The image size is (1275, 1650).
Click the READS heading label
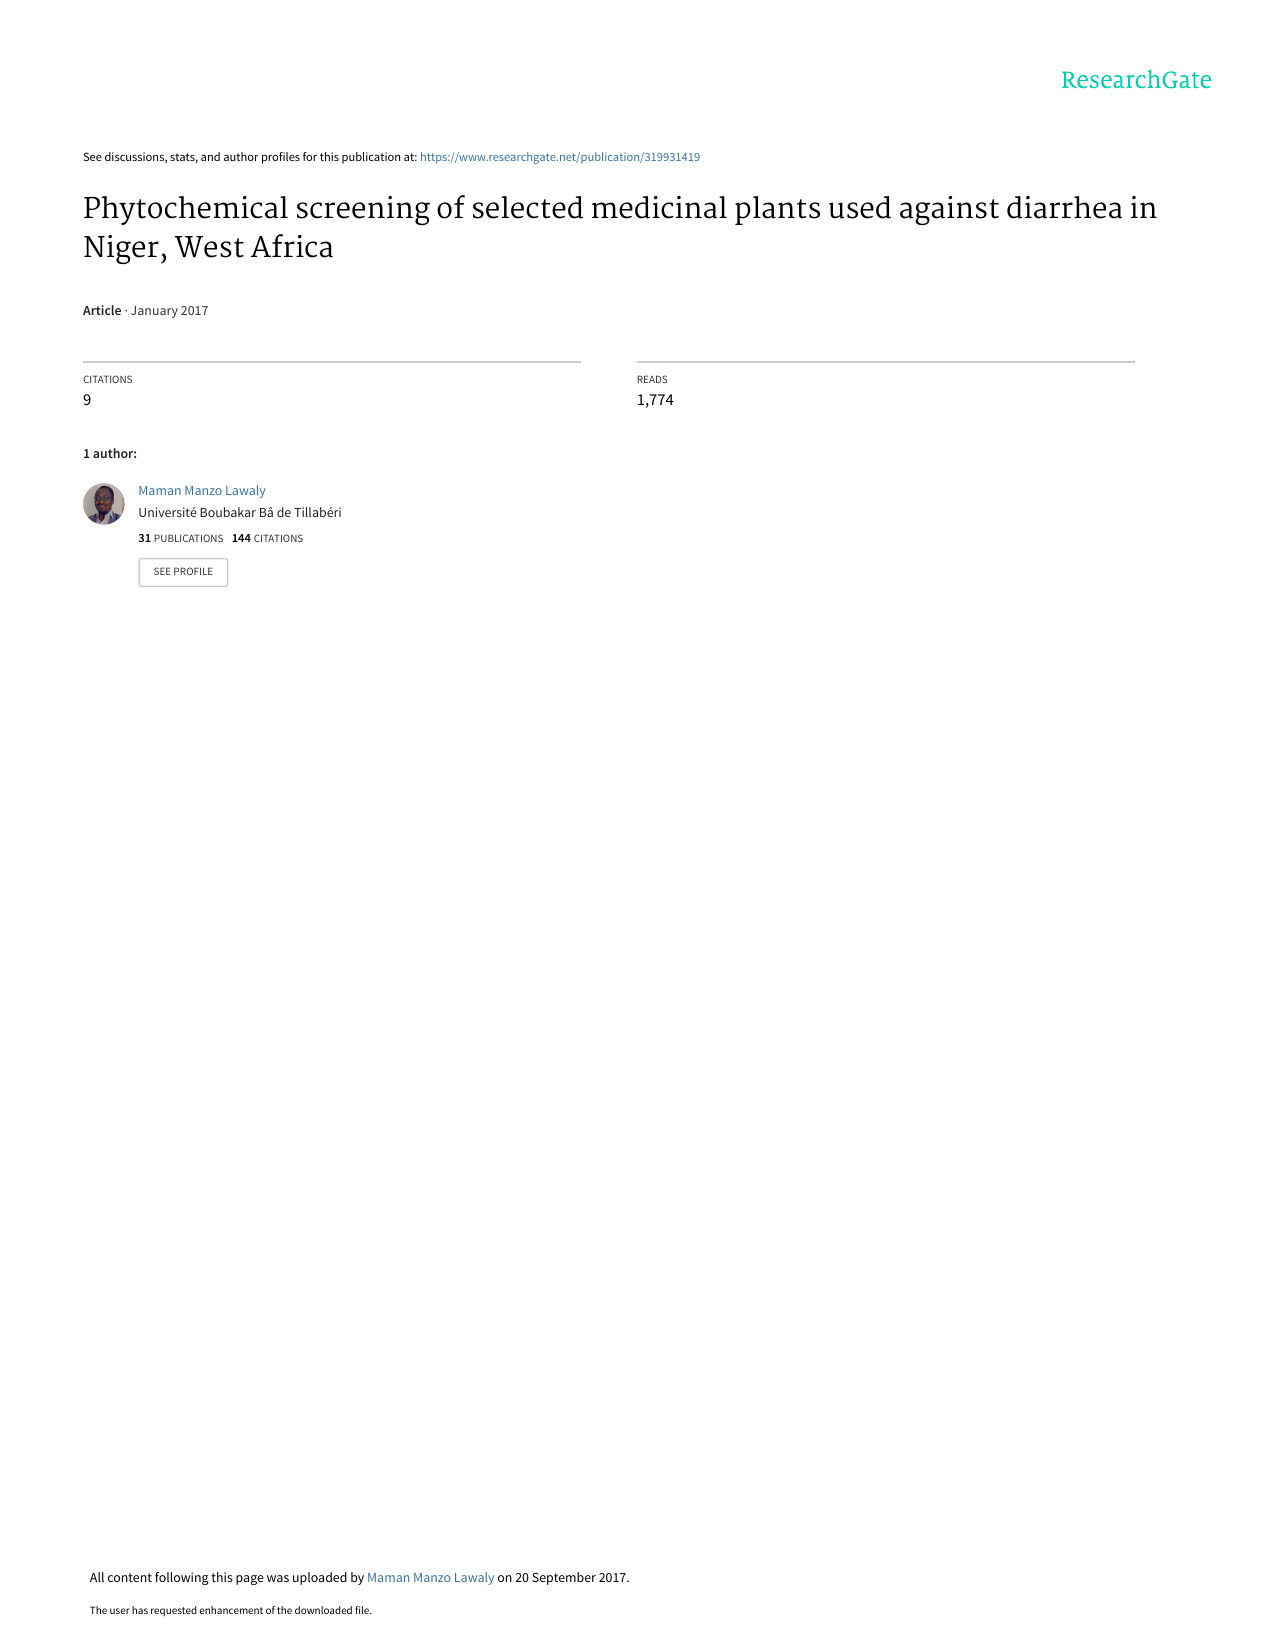point(652,380)
